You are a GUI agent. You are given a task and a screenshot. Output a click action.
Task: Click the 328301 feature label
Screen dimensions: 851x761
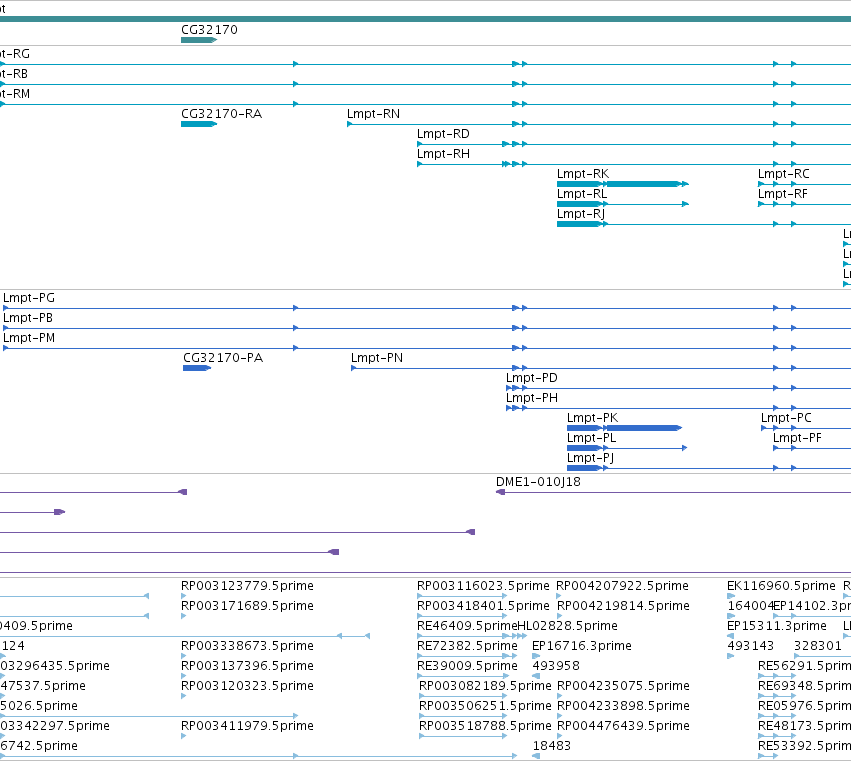click(817, 646)
